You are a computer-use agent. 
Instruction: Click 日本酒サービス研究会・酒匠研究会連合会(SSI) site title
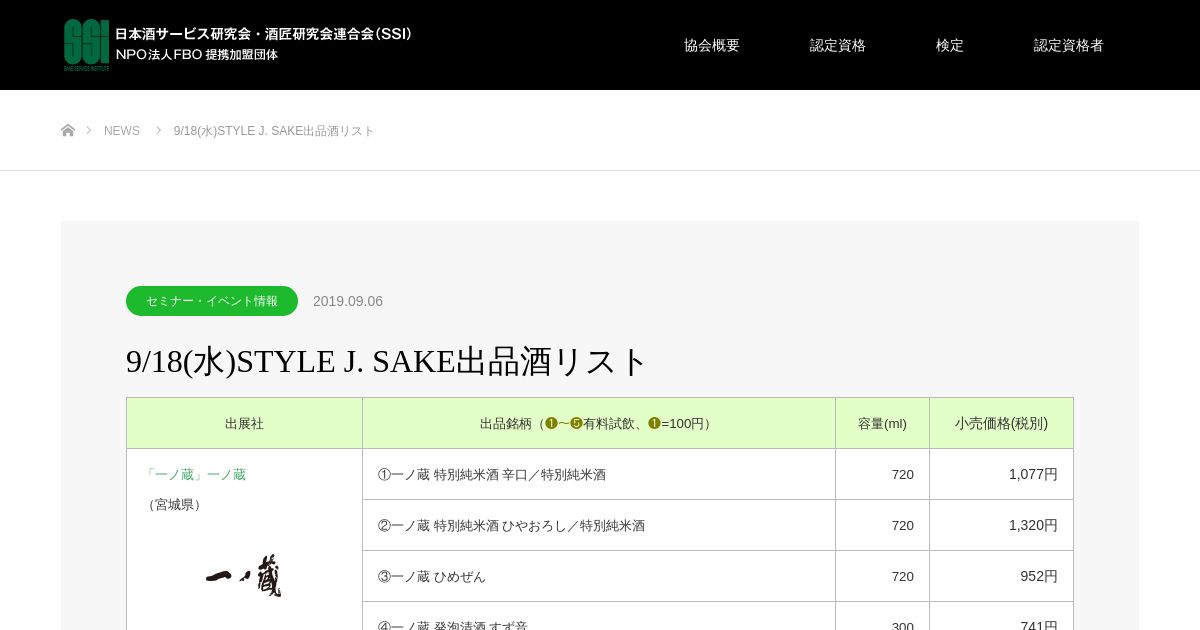pos(264,33)
